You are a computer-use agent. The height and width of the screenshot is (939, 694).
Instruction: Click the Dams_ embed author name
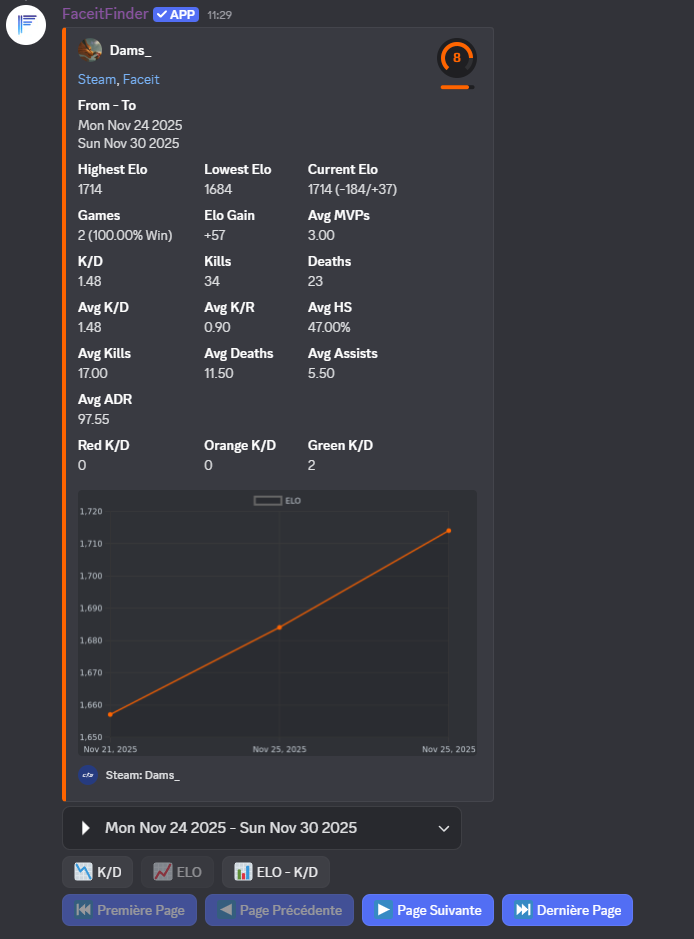131,50
